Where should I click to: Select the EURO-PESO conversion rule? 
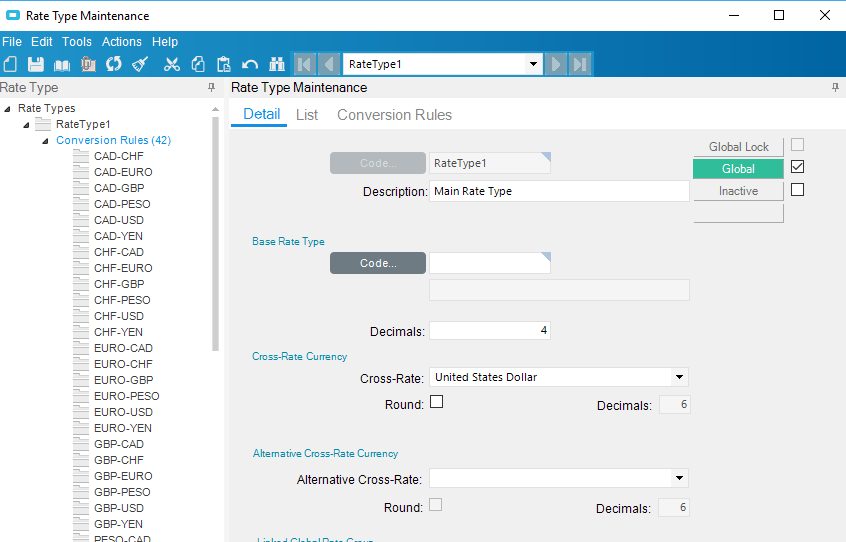126,396
